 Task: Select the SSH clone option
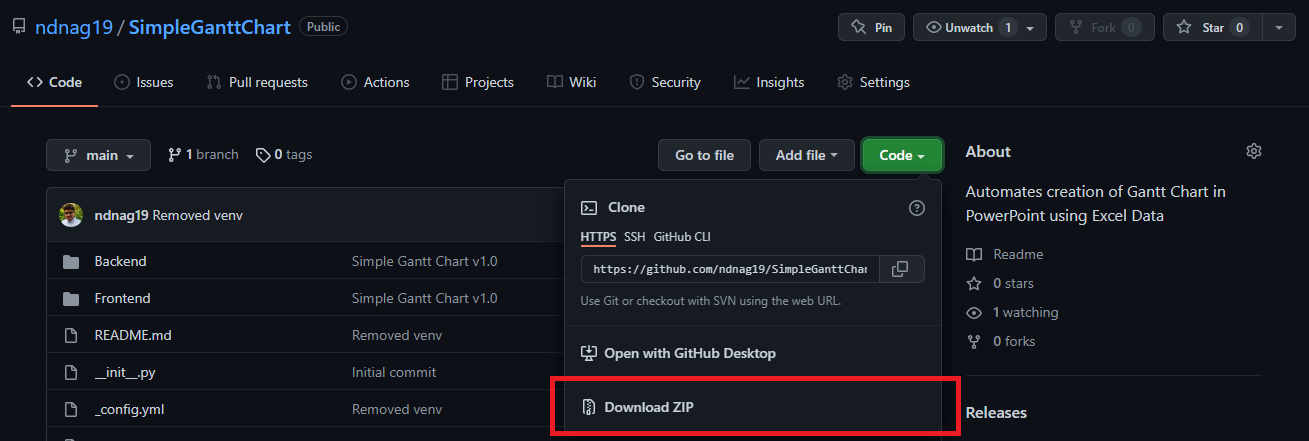[635, 237]
